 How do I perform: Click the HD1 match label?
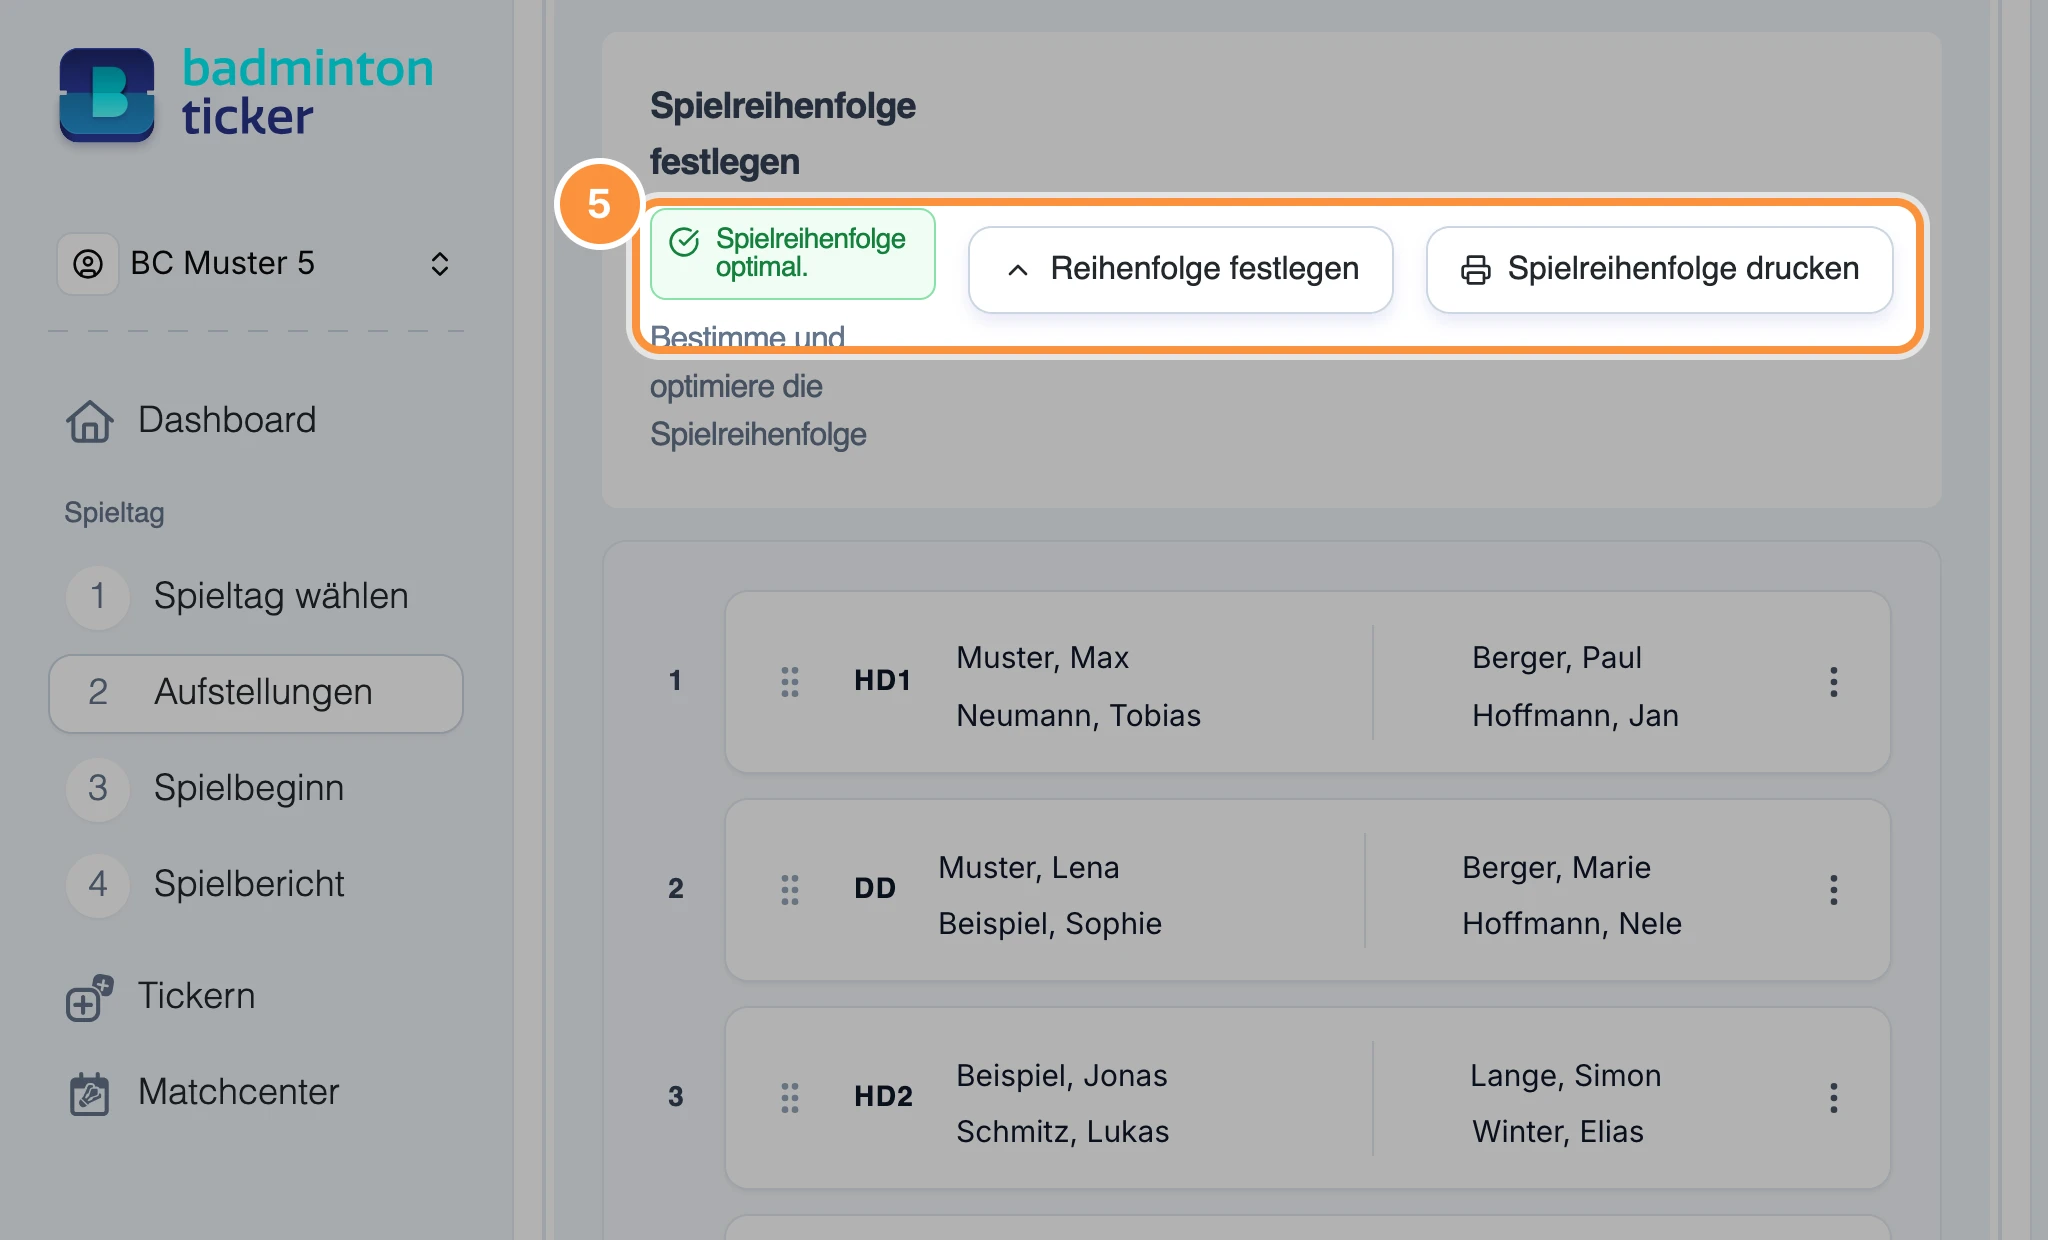click(883, 681)
